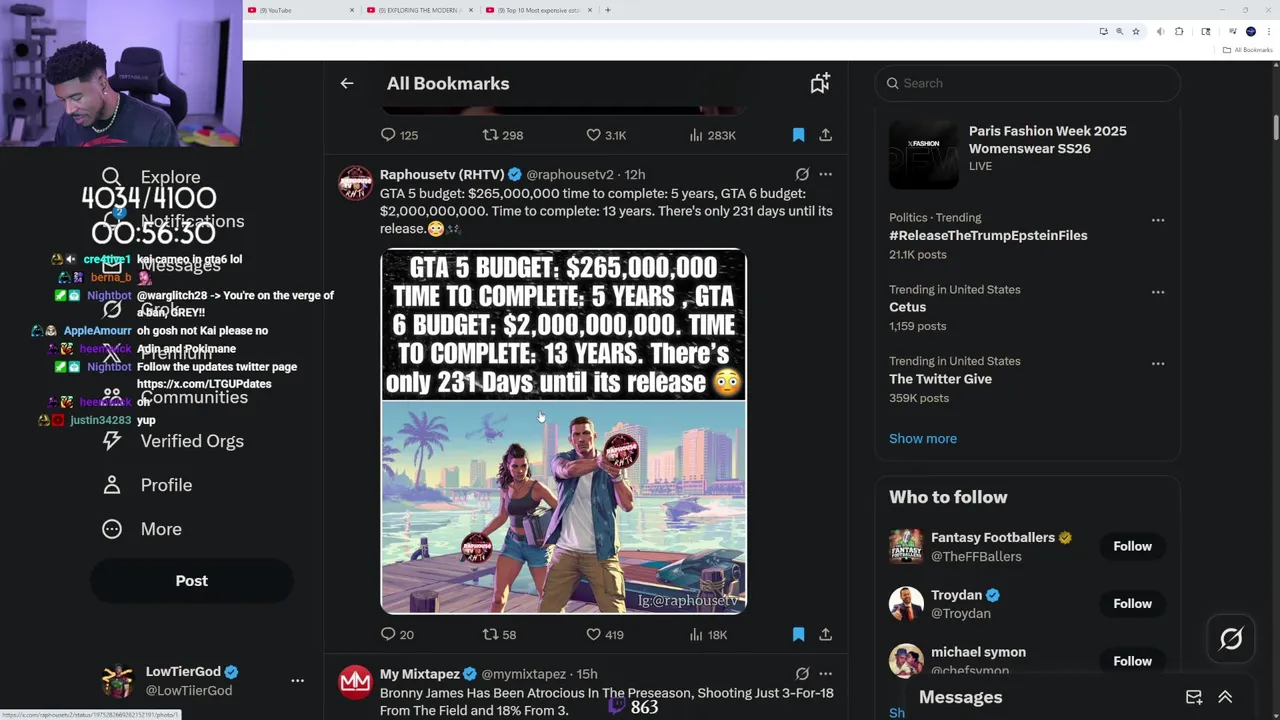Like the Raphousetv post with 419 likes

(605, 634)
